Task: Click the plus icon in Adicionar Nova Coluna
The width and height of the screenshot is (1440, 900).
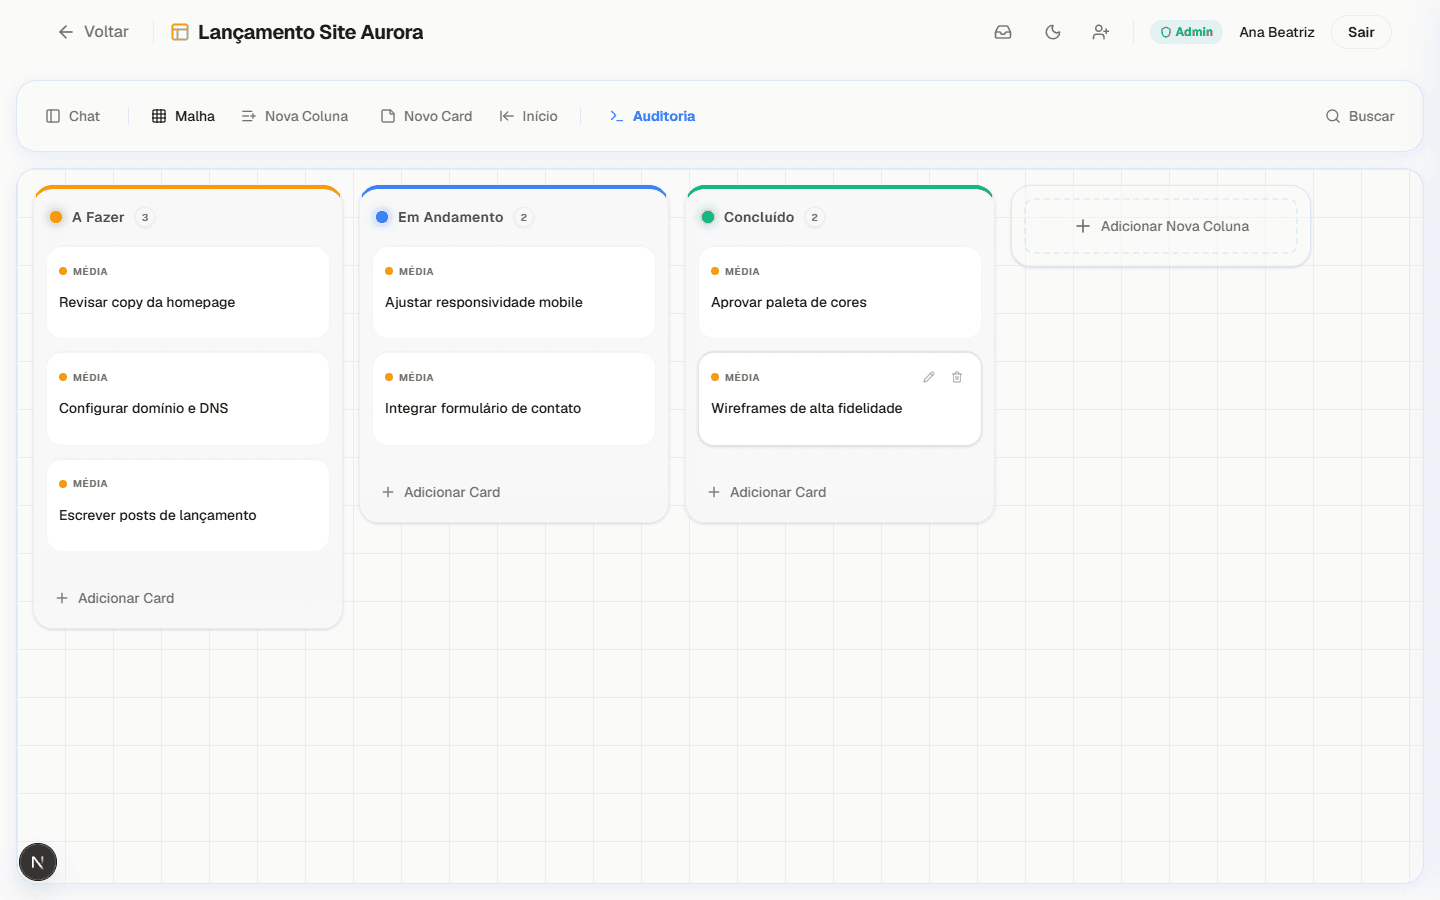Action: (x=1083, y=226)
